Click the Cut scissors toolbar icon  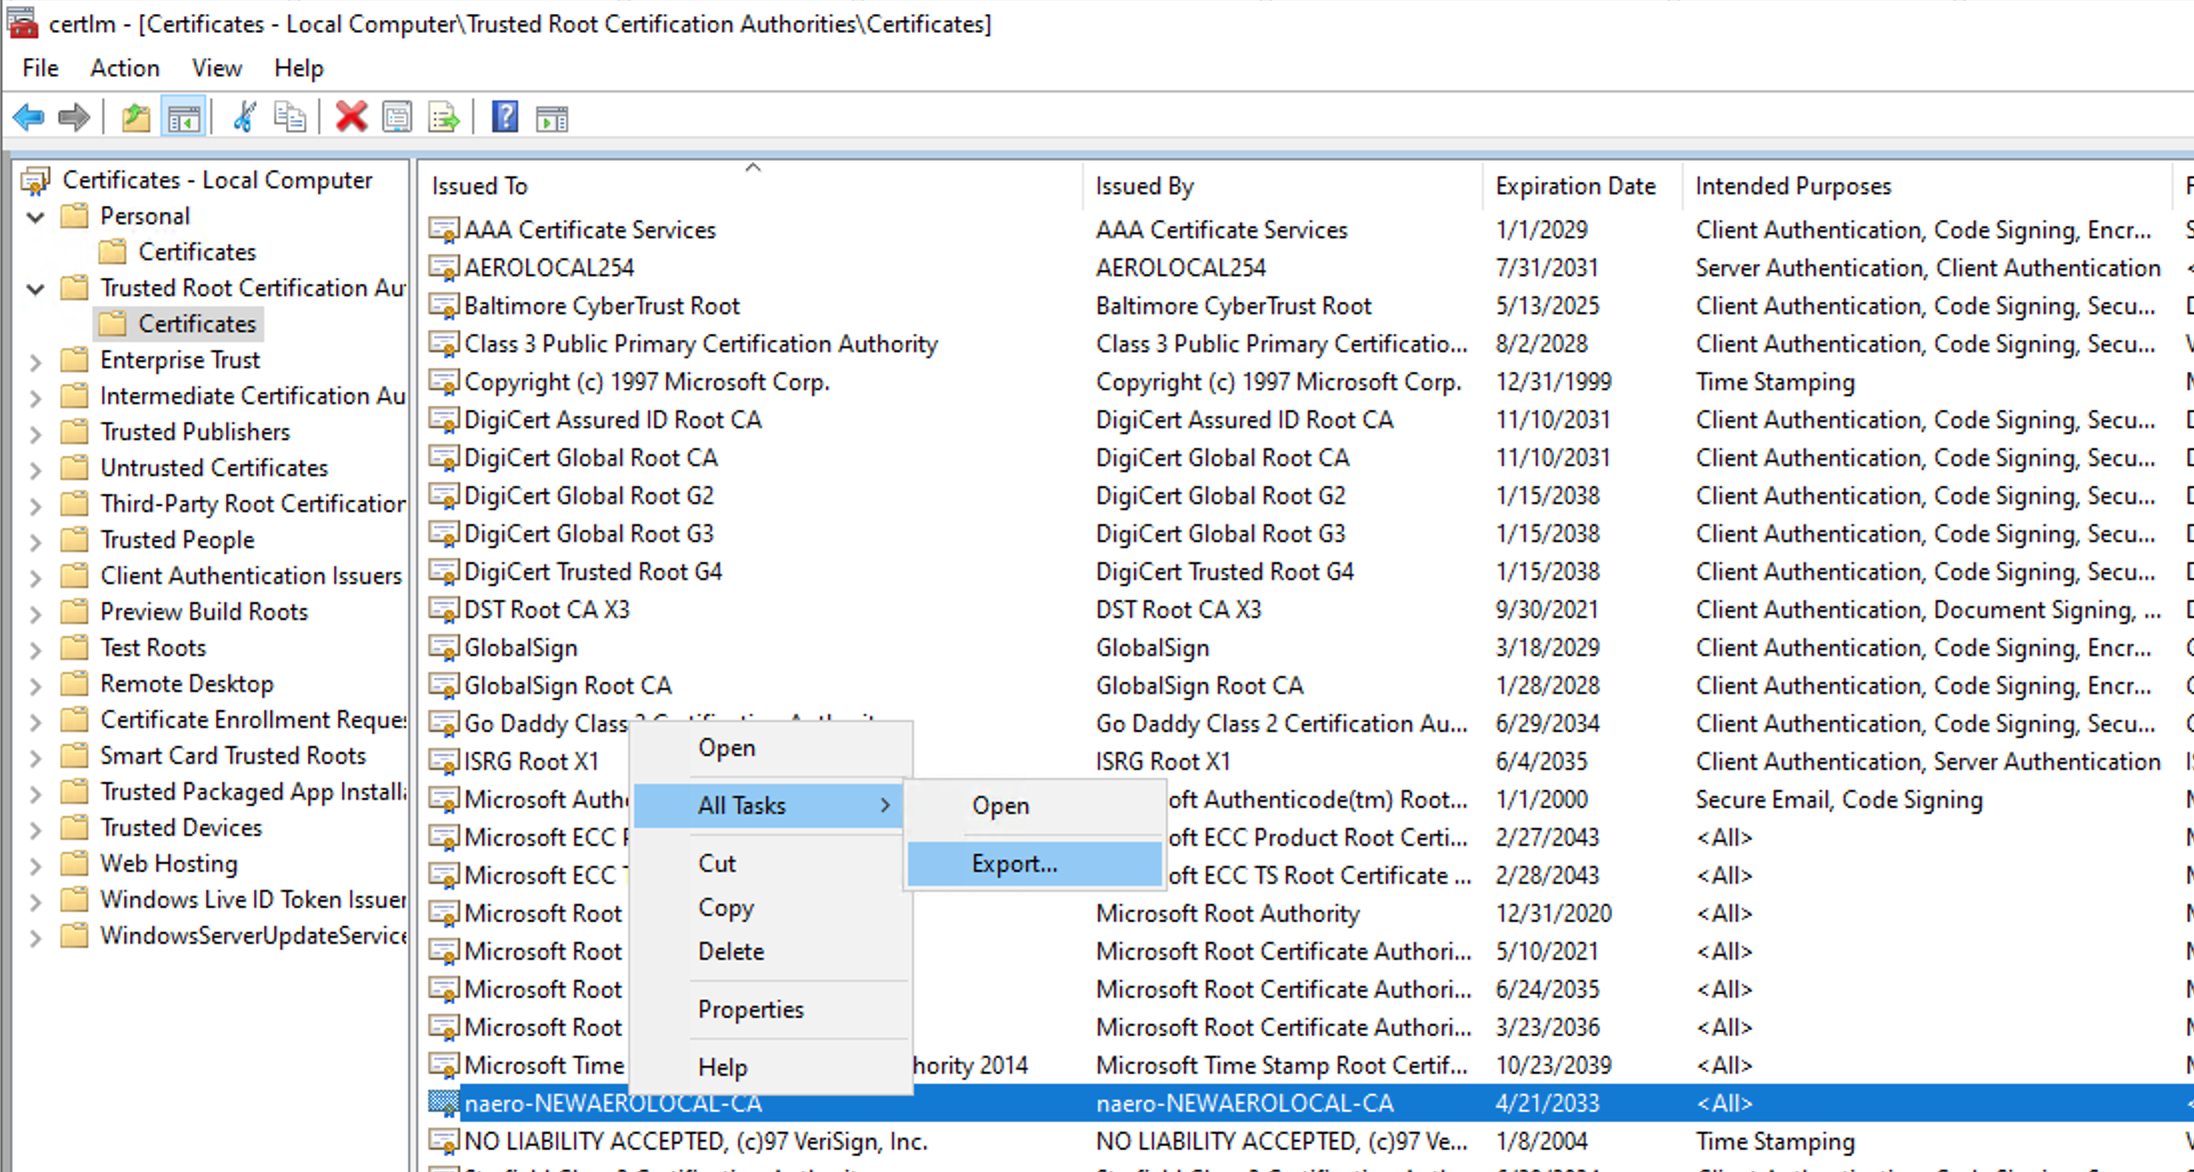point(244,118)
